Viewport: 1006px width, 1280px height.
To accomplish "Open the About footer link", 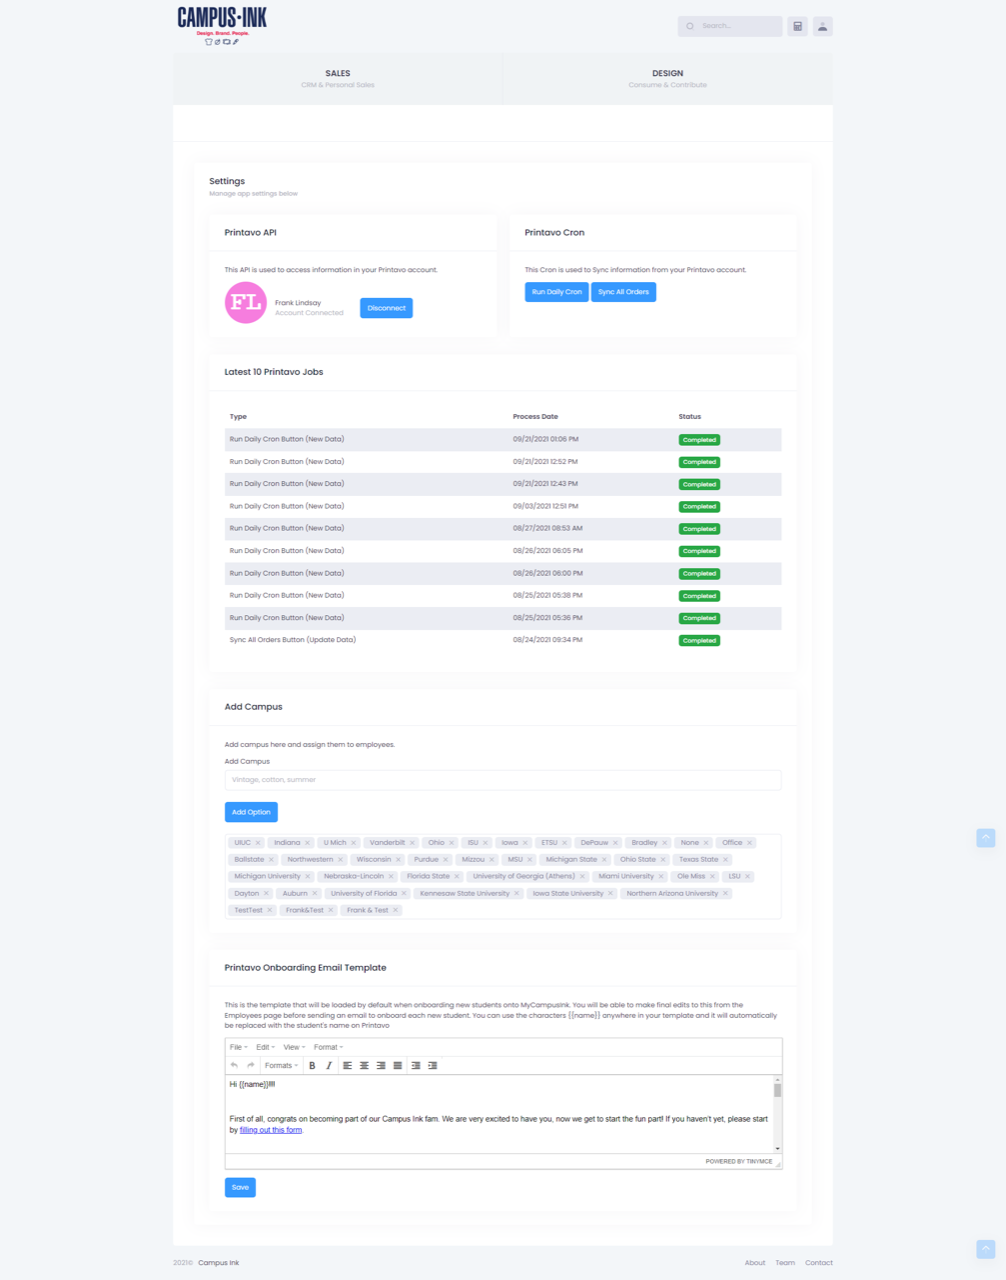I will (x=755, y=1263).
